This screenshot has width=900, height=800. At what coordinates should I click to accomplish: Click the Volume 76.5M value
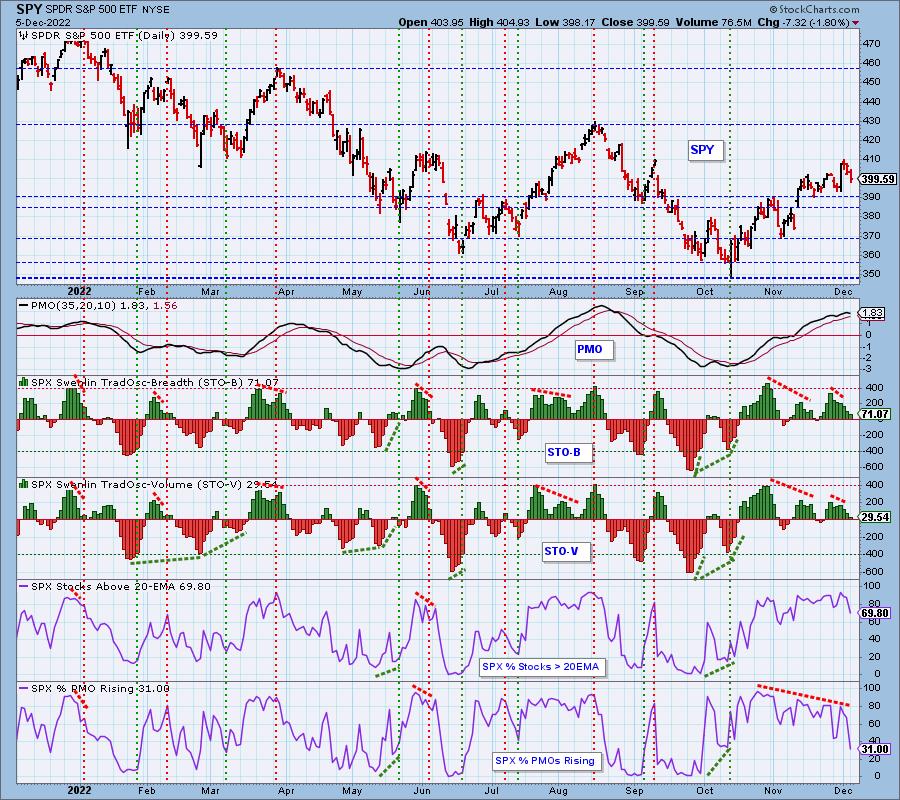click(x=713, y=22)
